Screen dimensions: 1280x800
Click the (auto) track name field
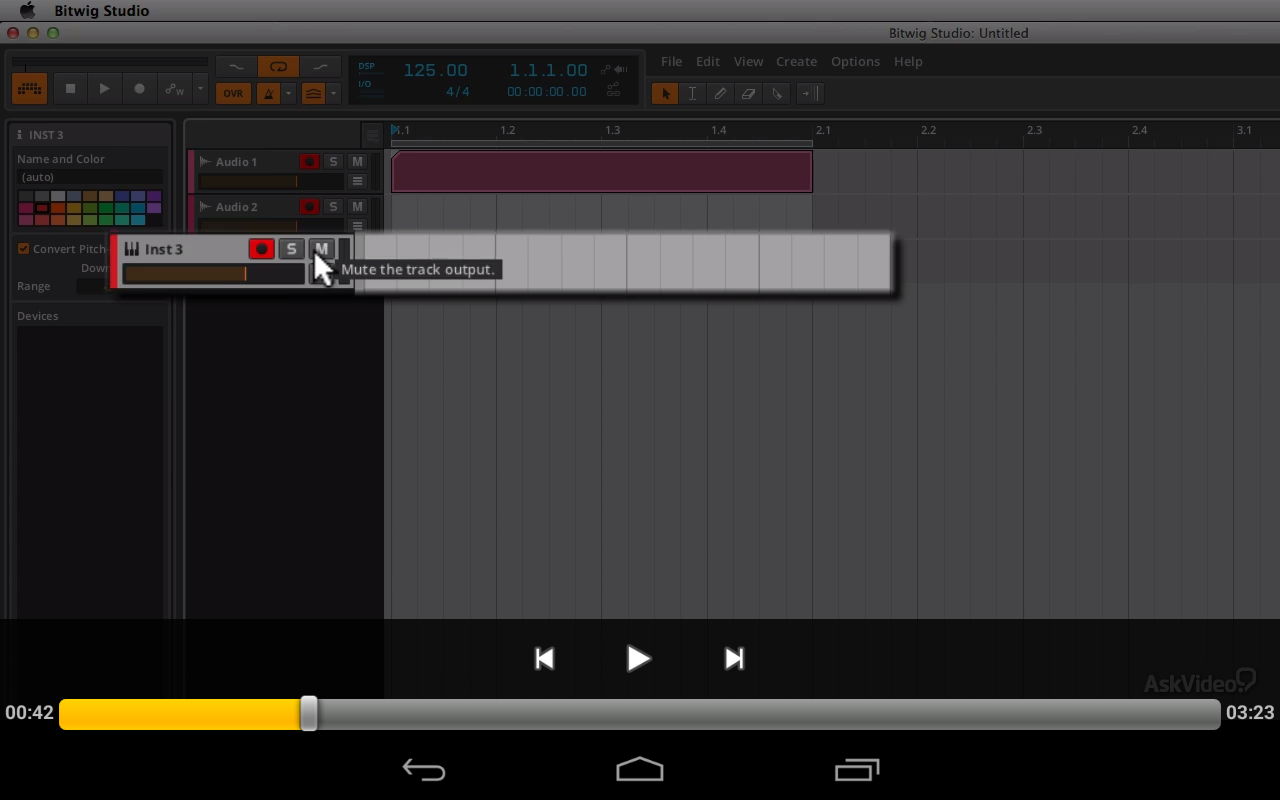(x=90, y=177)
